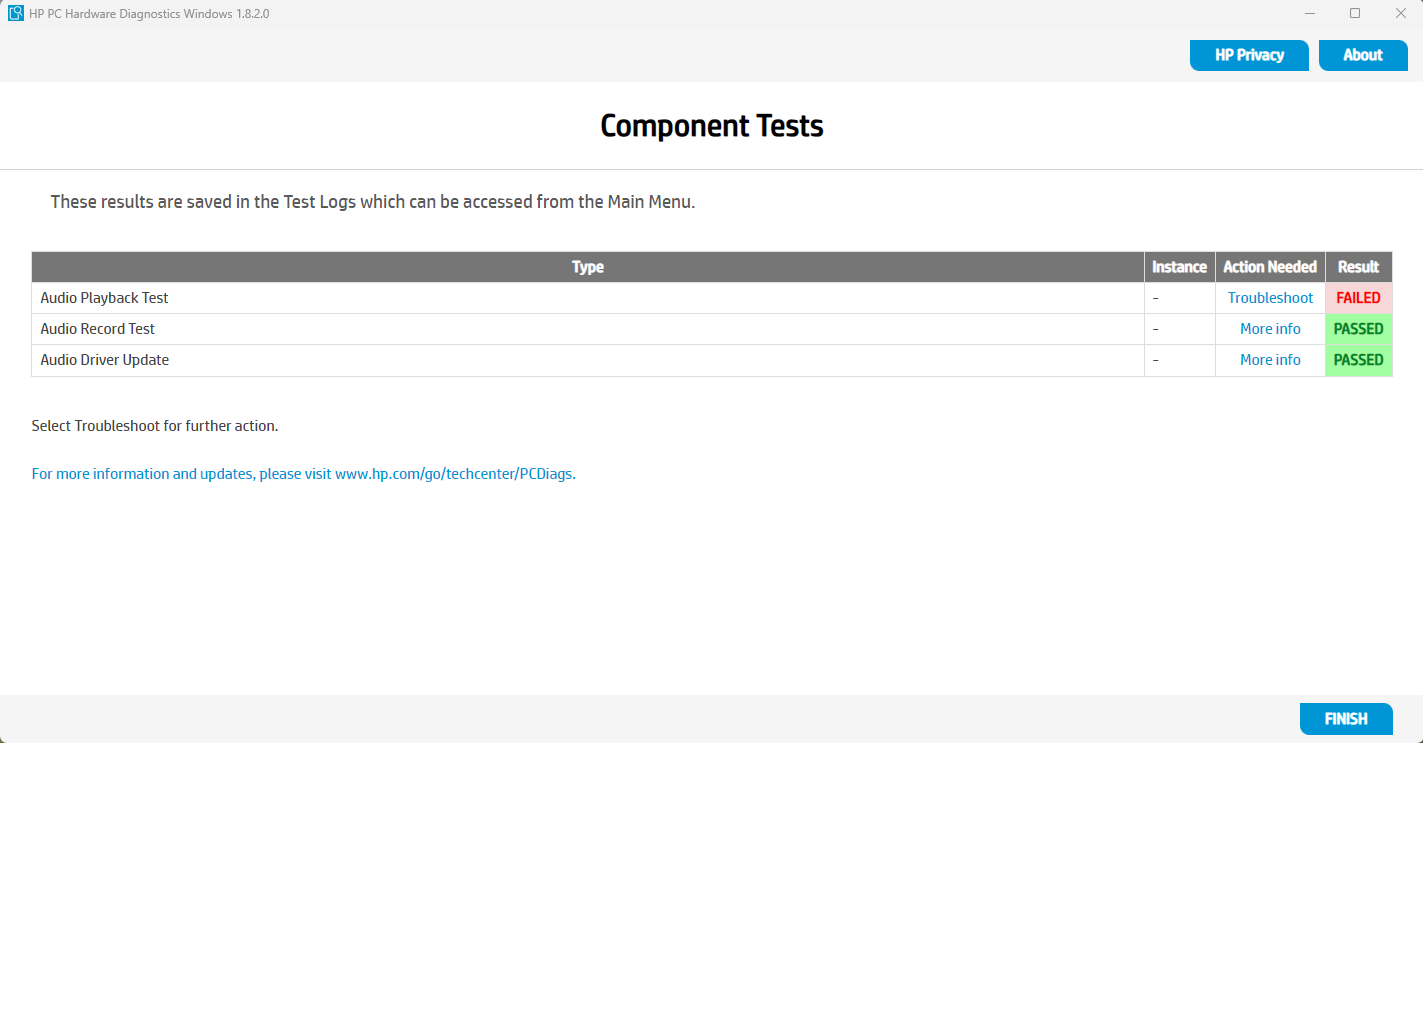Visit the hp.com PCDiags techcenter link
Image resolution: width=1423 pixels, height=1018 pixels.
point(303,474)
